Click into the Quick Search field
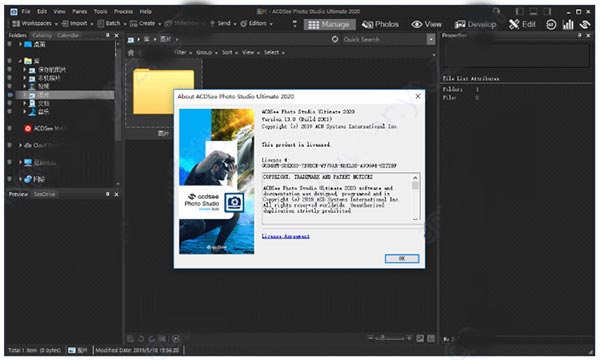 (384, 39)
